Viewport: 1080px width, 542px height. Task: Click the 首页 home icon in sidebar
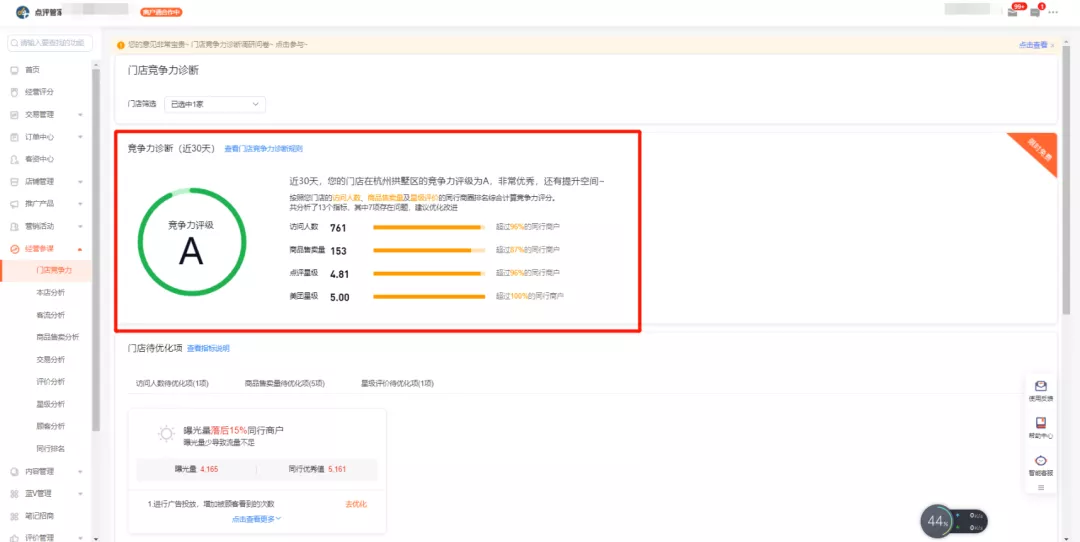pos(14,70)
